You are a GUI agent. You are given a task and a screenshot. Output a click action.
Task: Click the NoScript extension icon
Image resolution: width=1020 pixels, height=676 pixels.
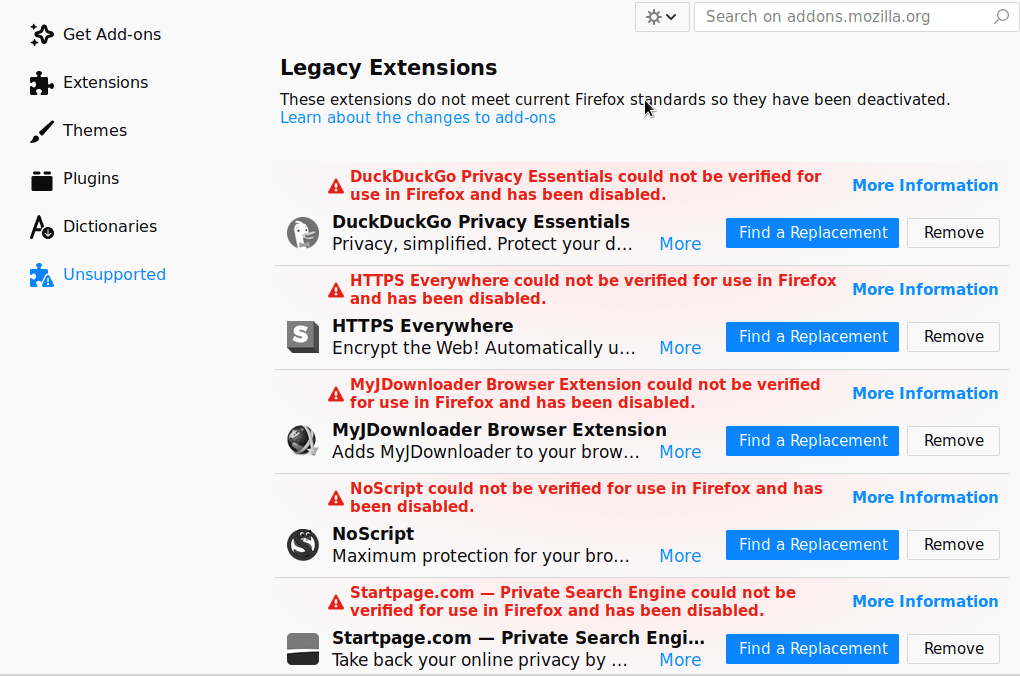coord(302,543)
